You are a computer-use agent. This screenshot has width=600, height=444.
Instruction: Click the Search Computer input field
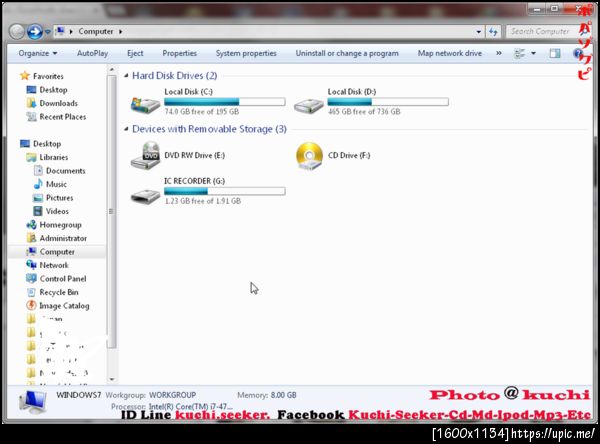coord(541,31)
